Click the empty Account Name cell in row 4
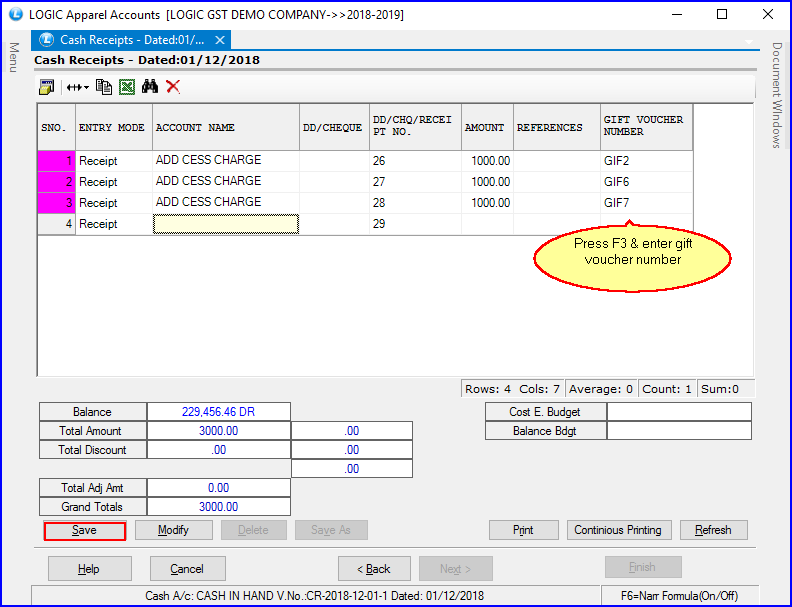 tap(226, 224)
